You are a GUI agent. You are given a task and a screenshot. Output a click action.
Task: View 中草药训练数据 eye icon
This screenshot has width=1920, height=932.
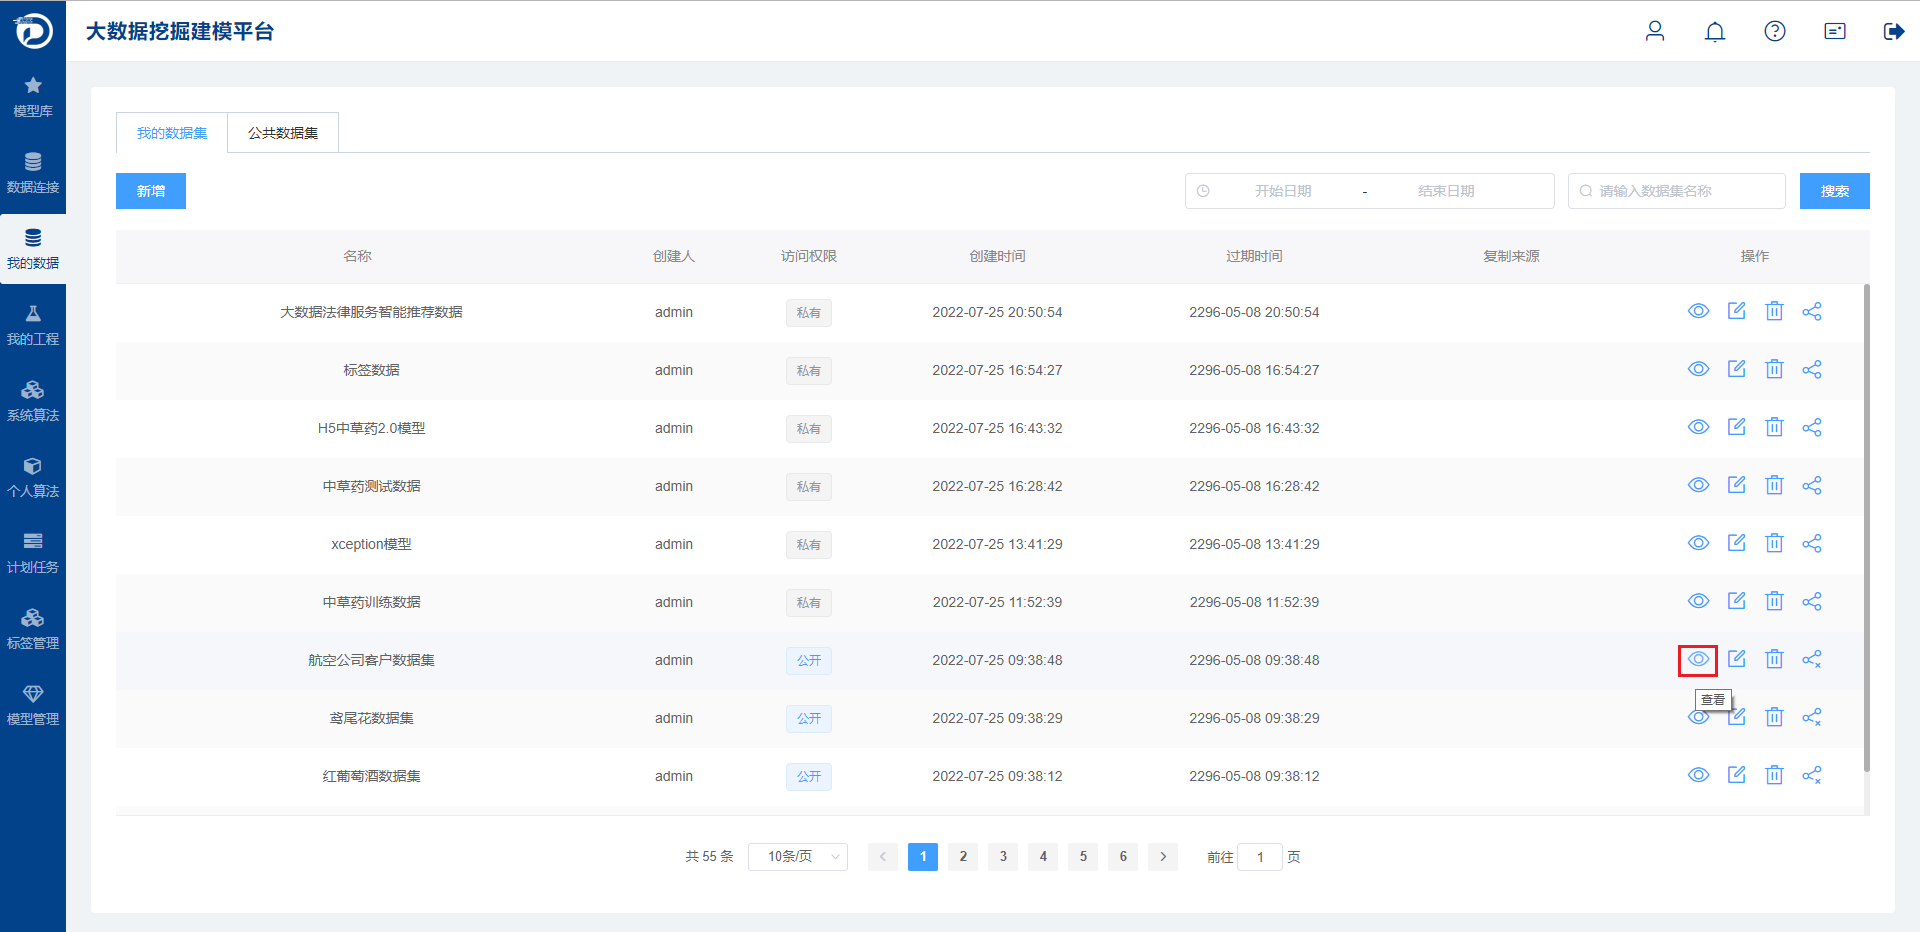1699,601
